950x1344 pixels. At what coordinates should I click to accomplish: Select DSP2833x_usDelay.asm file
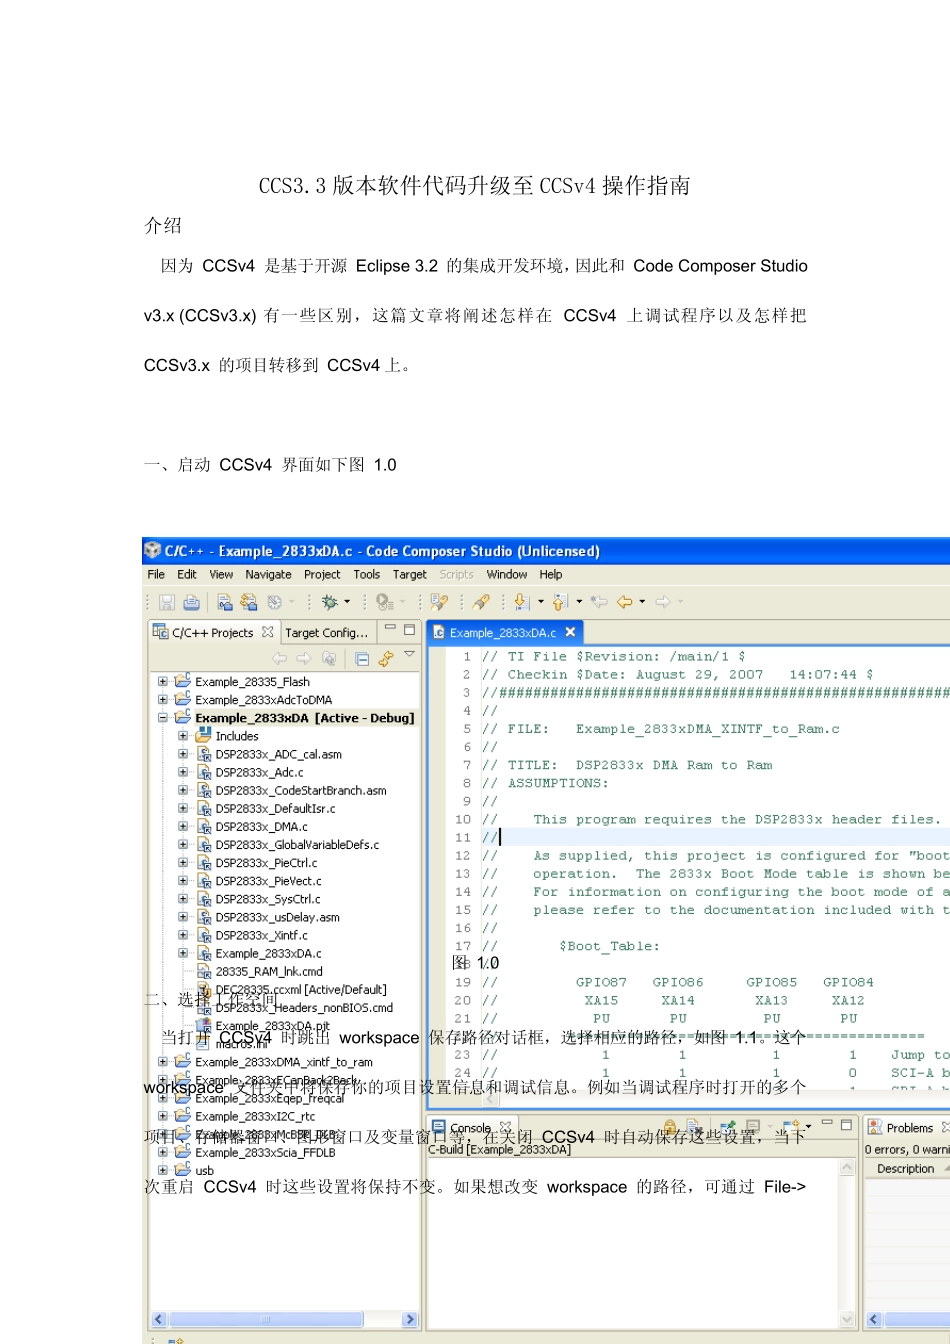[277, 917]
